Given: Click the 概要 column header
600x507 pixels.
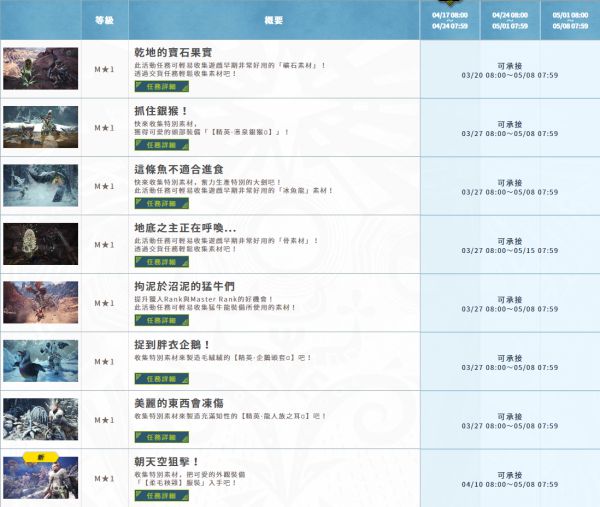Looking at the screenshot, I should 274,20.
